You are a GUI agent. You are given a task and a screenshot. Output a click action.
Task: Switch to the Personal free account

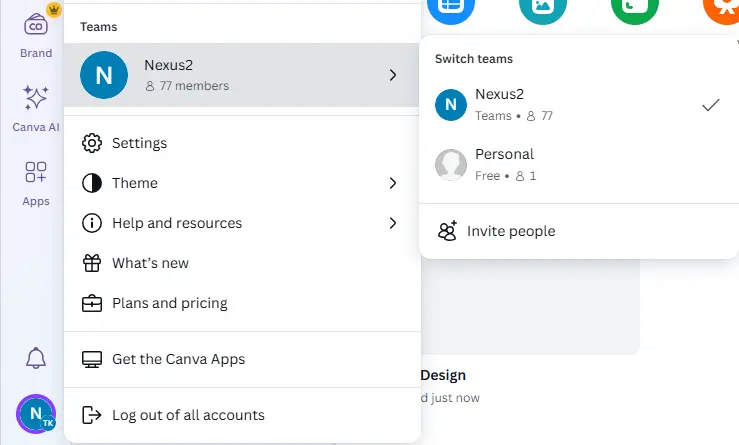point(578,165)
